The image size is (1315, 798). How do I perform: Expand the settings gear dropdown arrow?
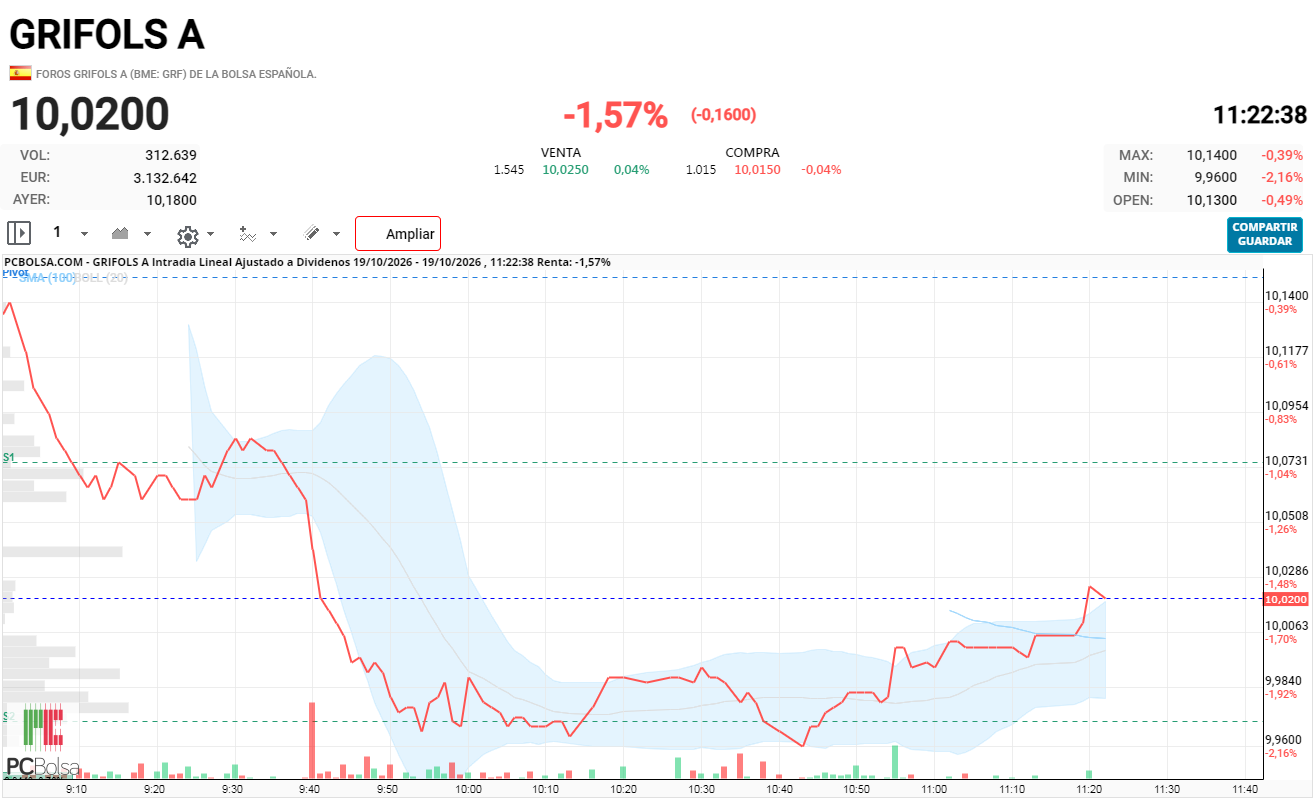coord(210,235)
